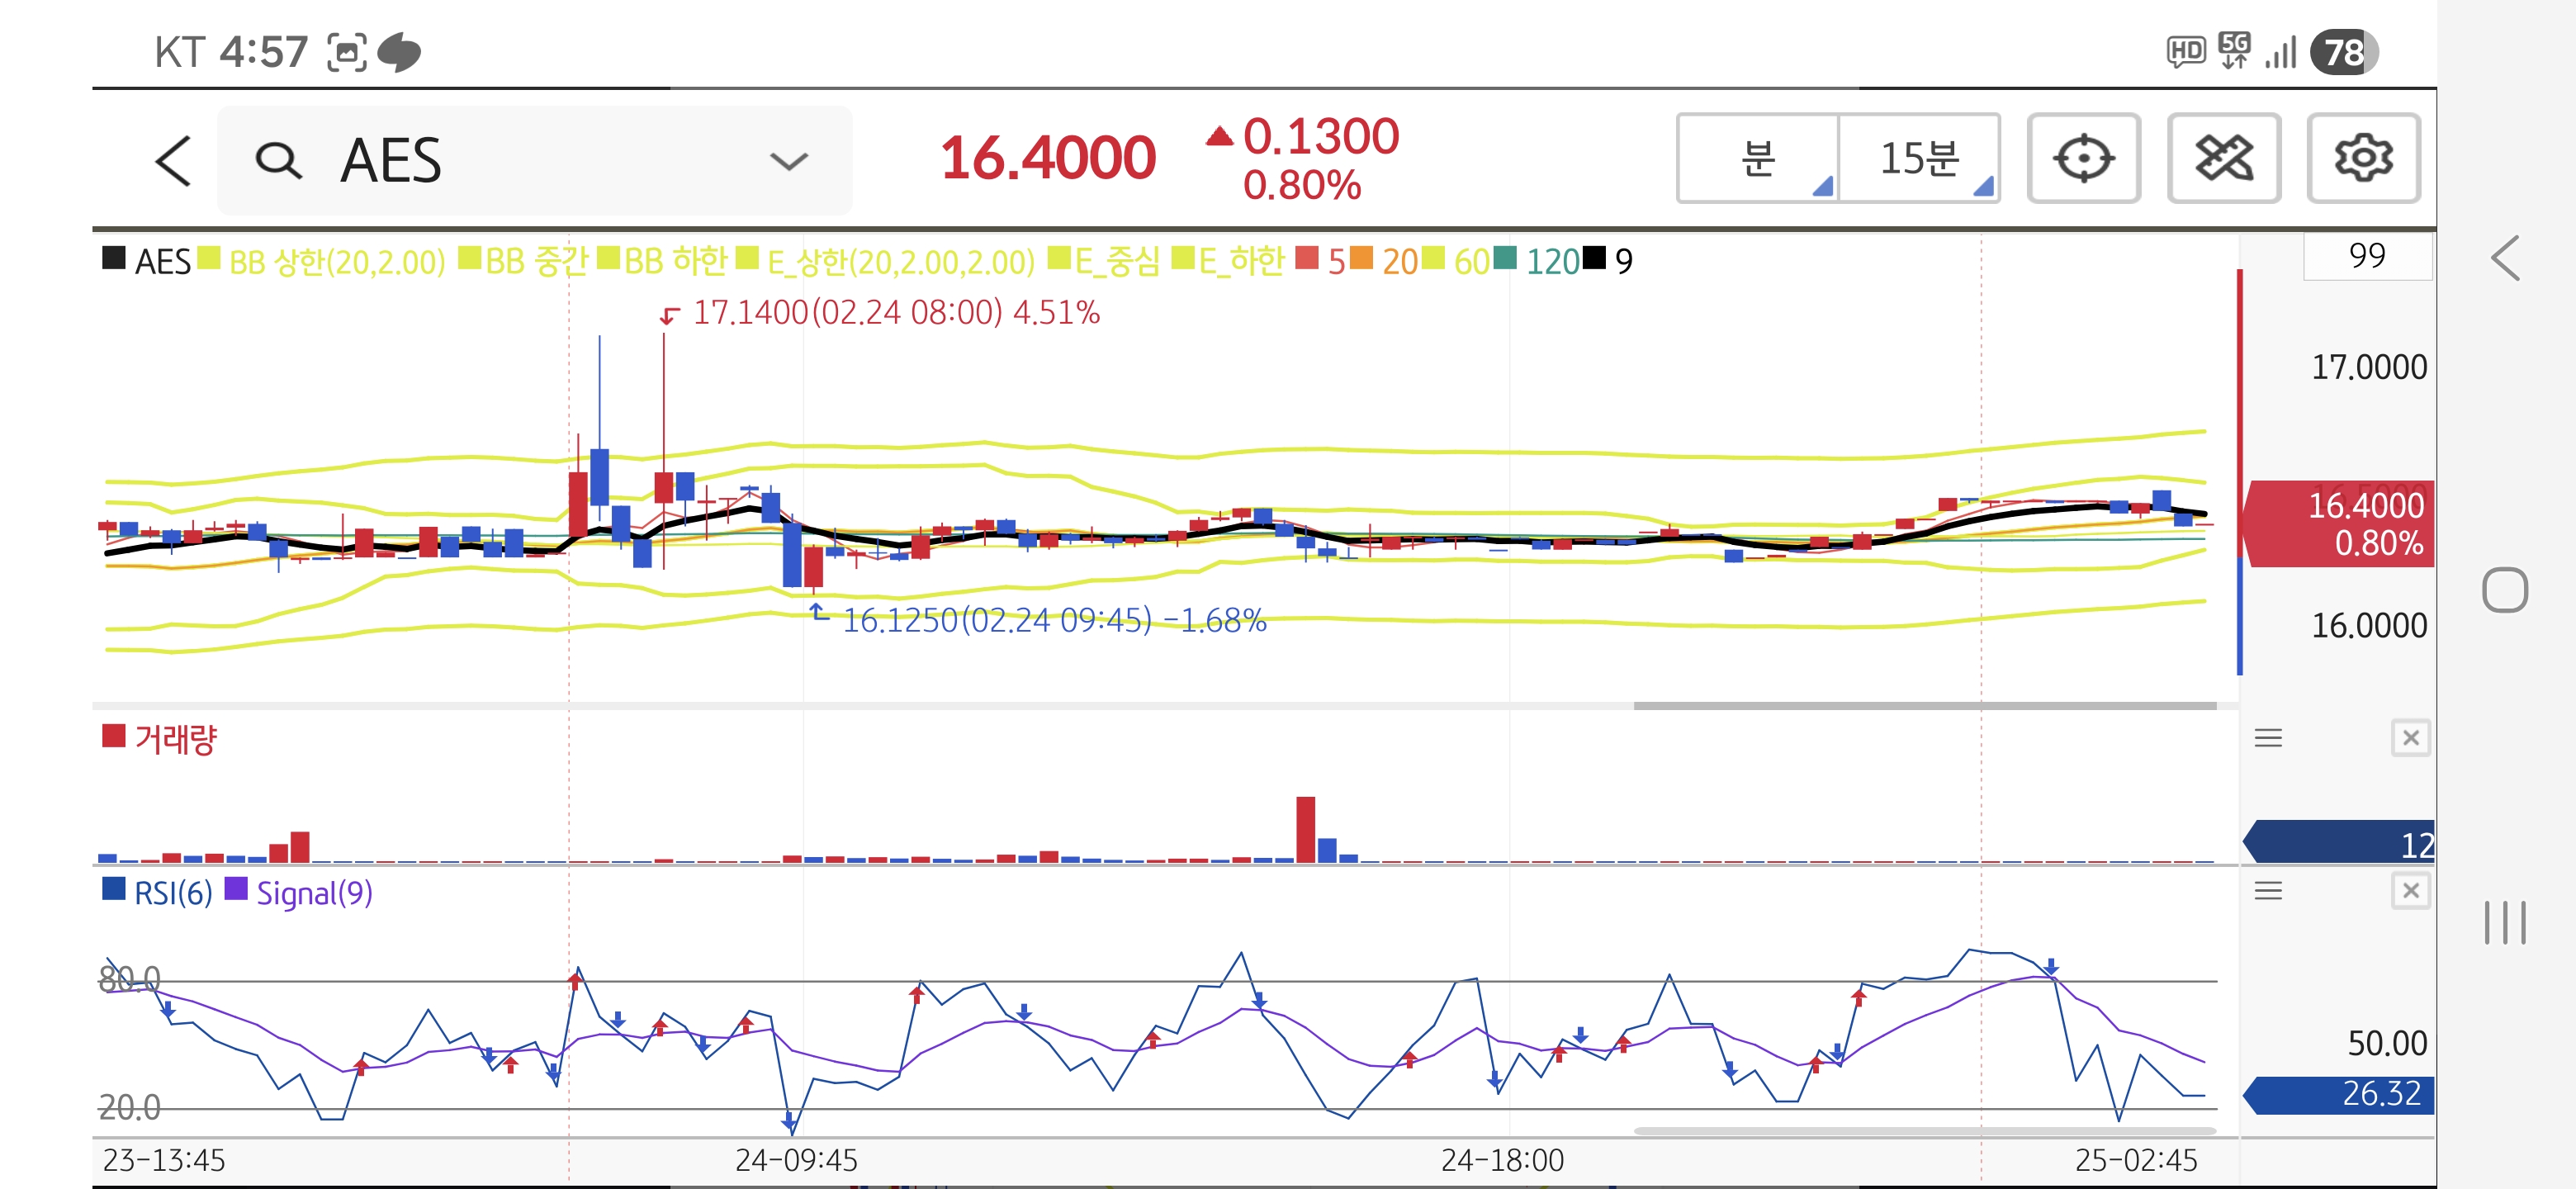Screen dimensions: 2576x1189
Task: Open the crosshair tracking tool
Action: pyautogui.click(x=2083, y=159)
